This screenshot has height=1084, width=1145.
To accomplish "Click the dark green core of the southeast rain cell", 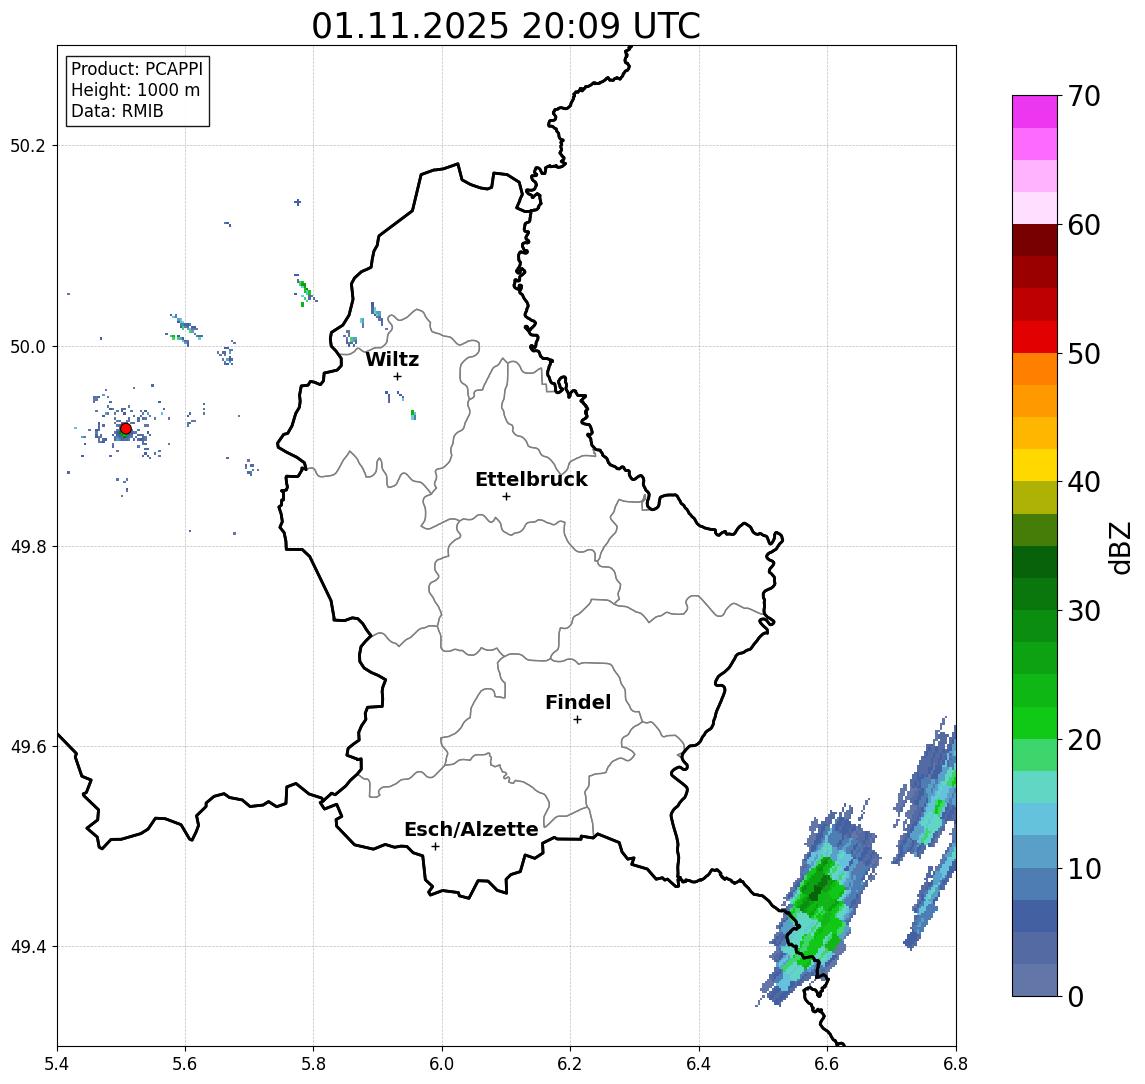I will point(819,886).
